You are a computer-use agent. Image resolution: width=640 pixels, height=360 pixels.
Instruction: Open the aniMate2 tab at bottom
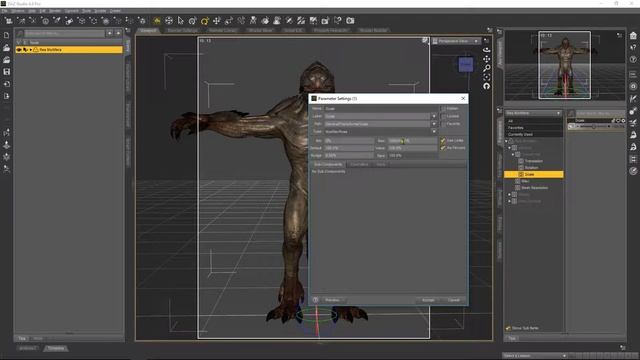point(28,348)
